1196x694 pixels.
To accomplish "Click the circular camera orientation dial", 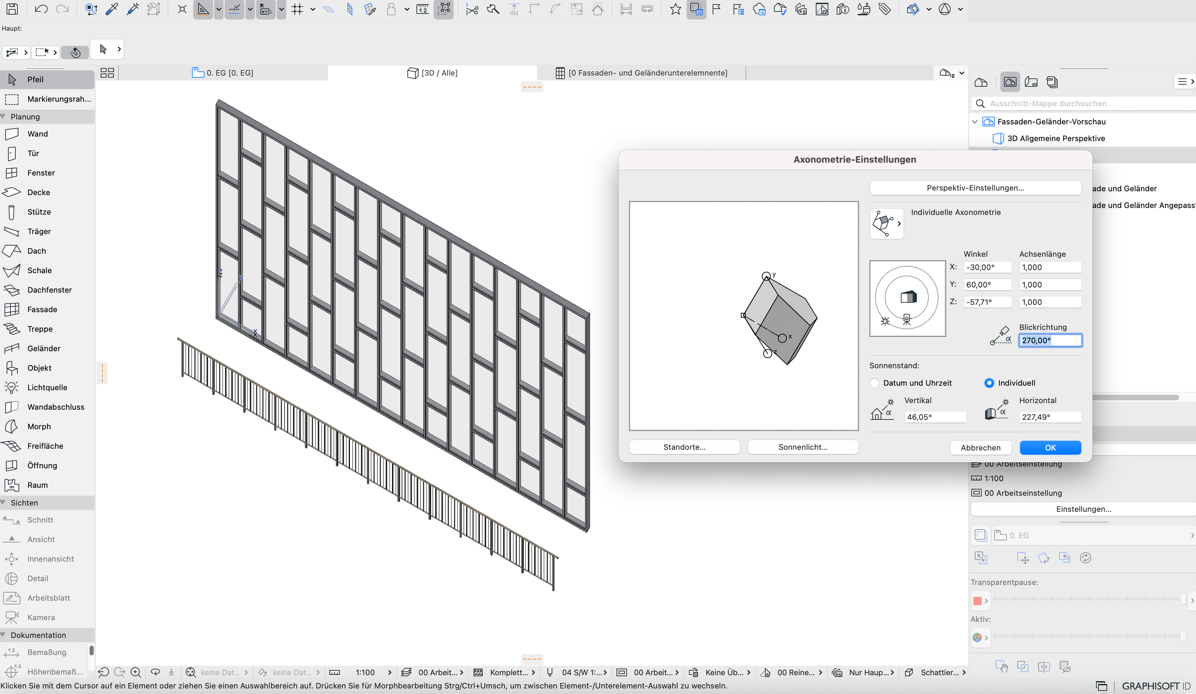I will 907,298.
